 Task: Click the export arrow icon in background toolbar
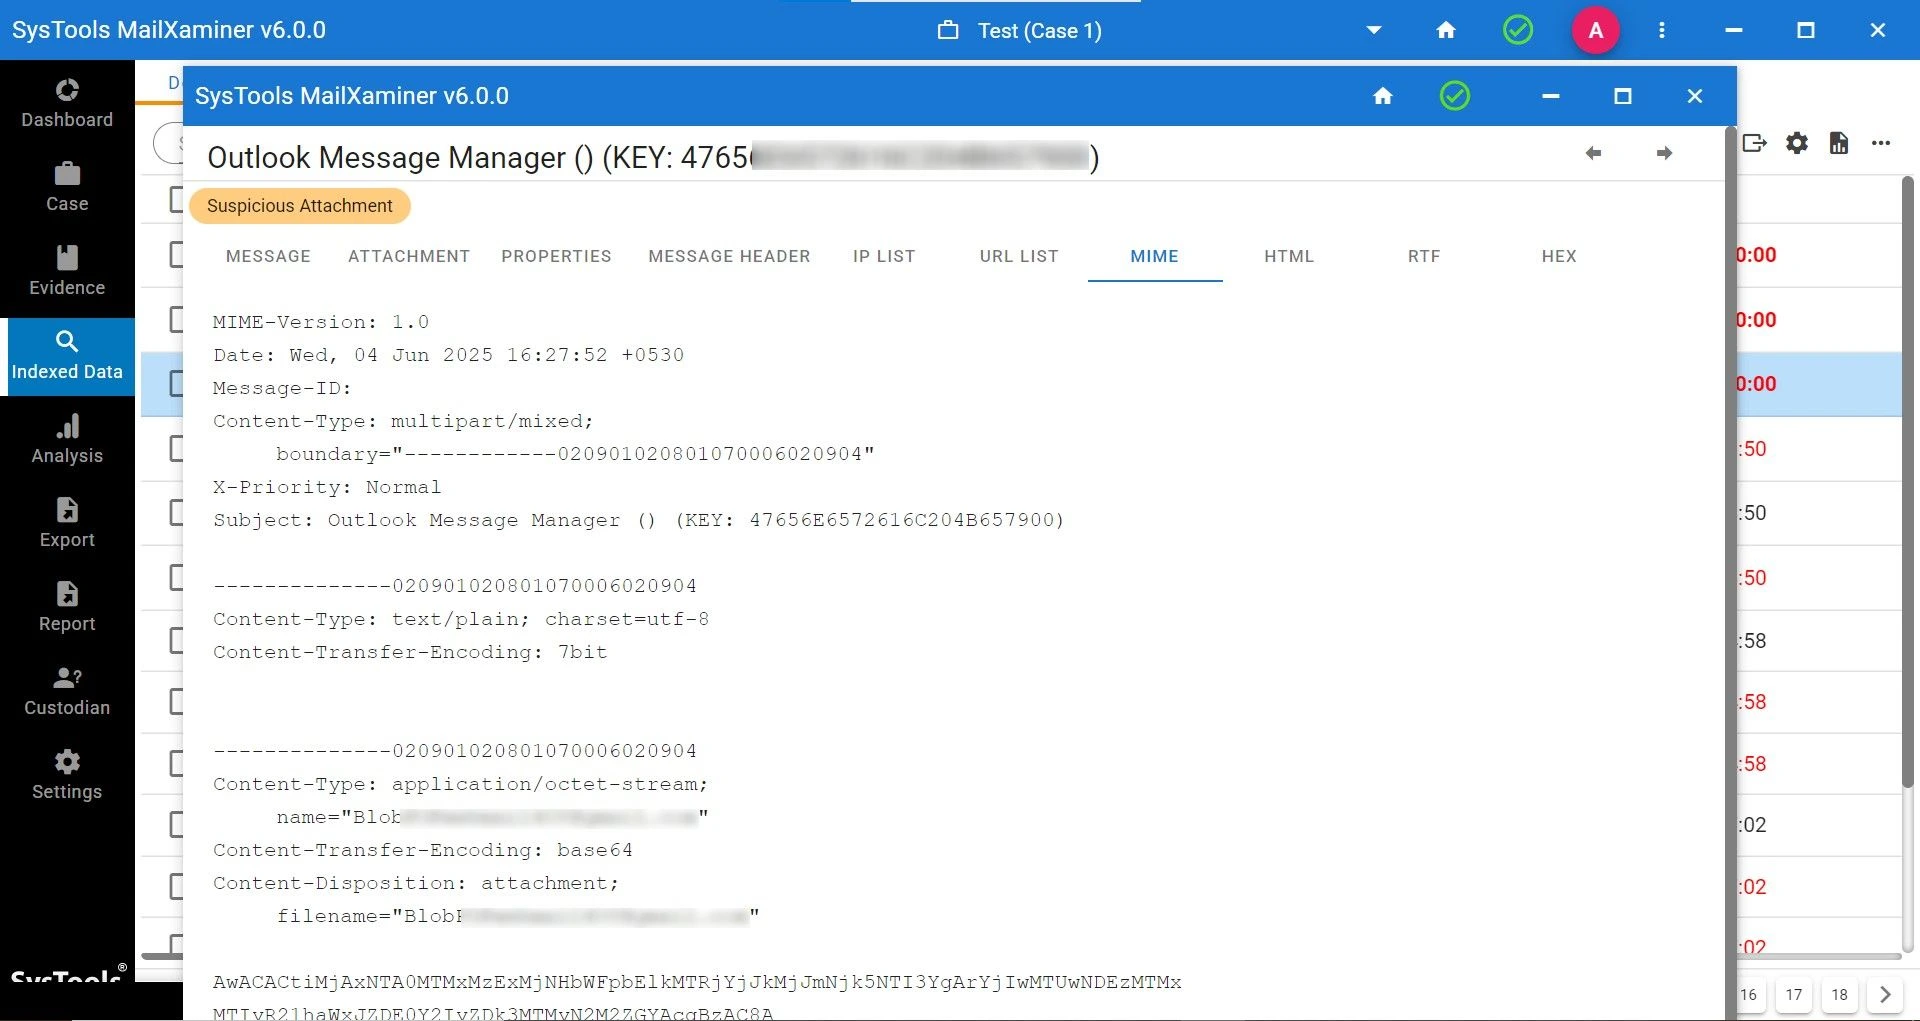pyautogui.click(x=1754, y=143)
